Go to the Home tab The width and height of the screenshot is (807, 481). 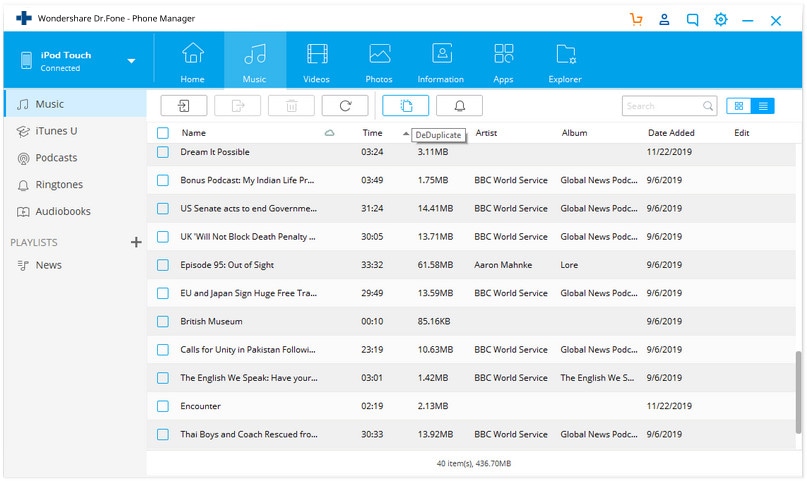[192, 62]
